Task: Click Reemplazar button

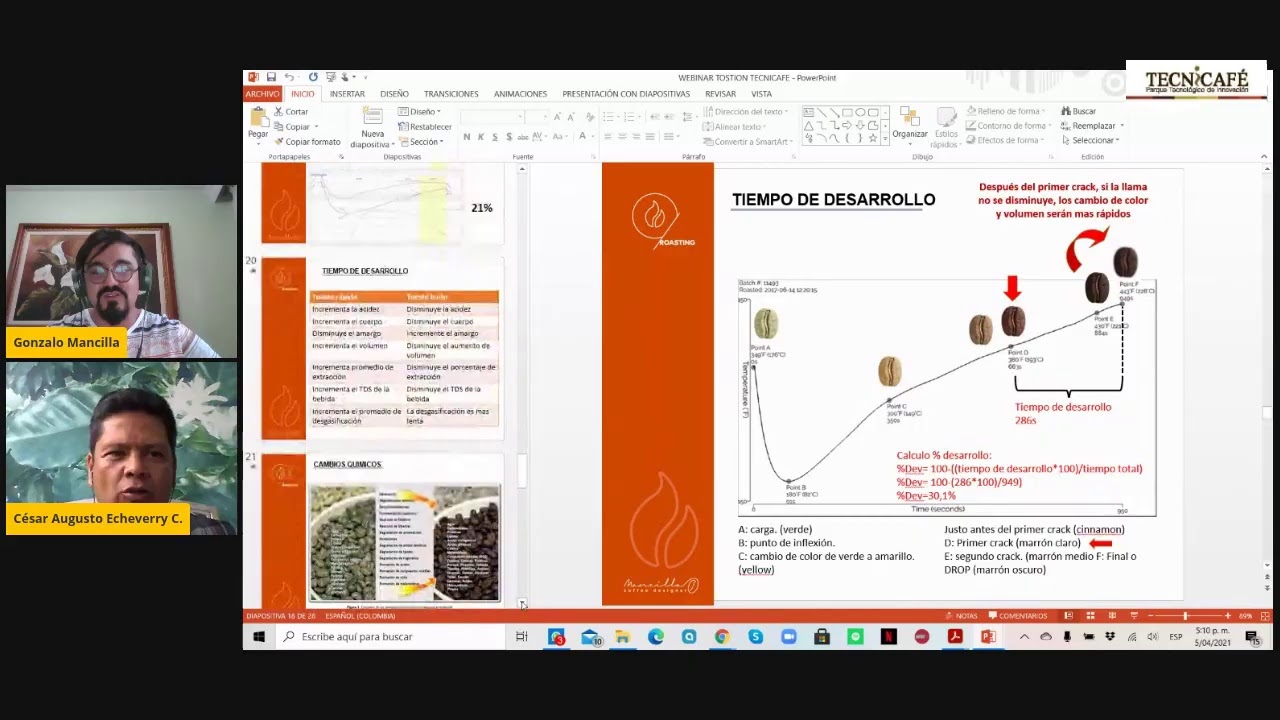Action: 1092,126
